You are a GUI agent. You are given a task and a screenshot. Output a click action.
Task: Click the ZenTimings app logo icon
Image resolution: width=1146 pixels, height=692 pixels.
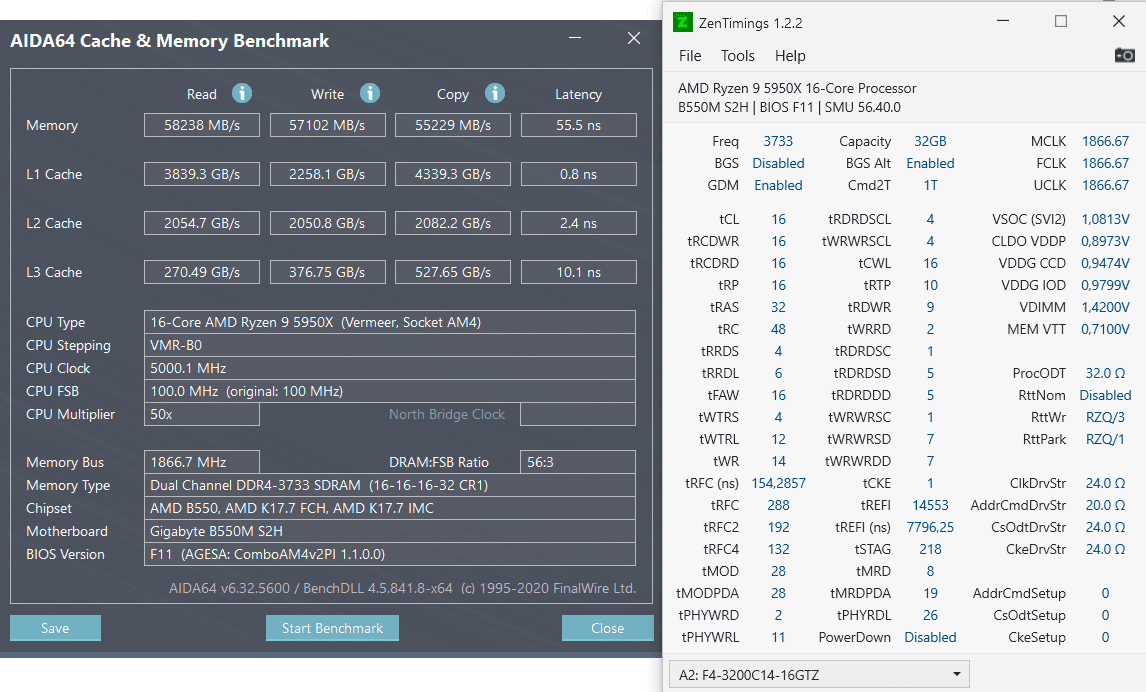[682, 22]
